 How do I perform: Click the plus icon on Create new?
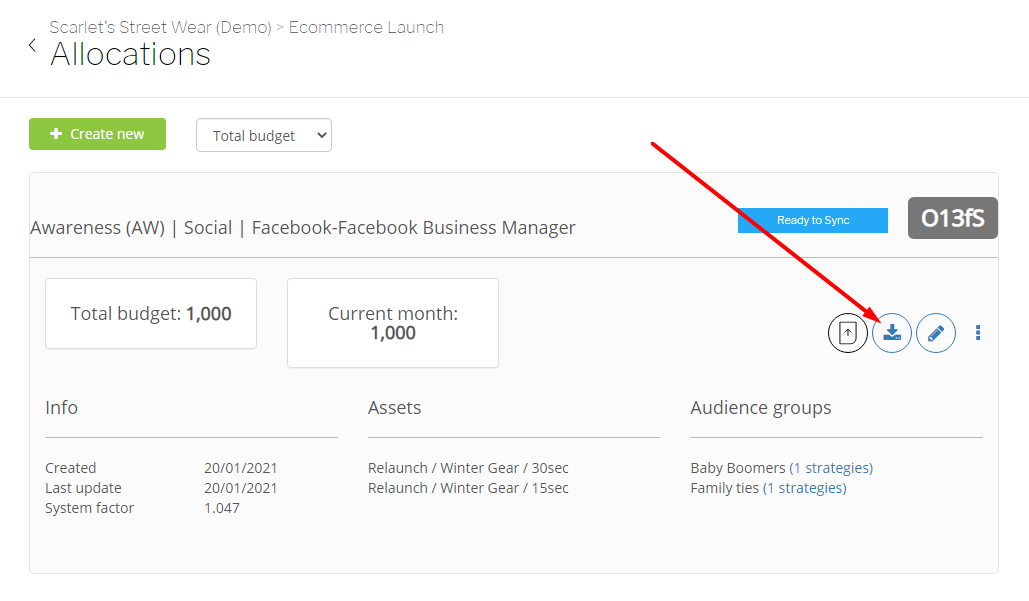click(x=56, y=134)
